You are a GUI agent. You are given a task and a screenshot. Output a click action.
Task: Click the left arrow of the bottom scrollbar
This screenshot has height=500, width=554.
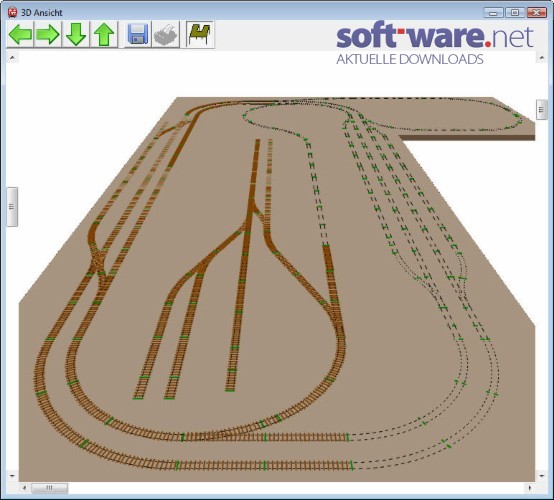click(x=24, y=488)
